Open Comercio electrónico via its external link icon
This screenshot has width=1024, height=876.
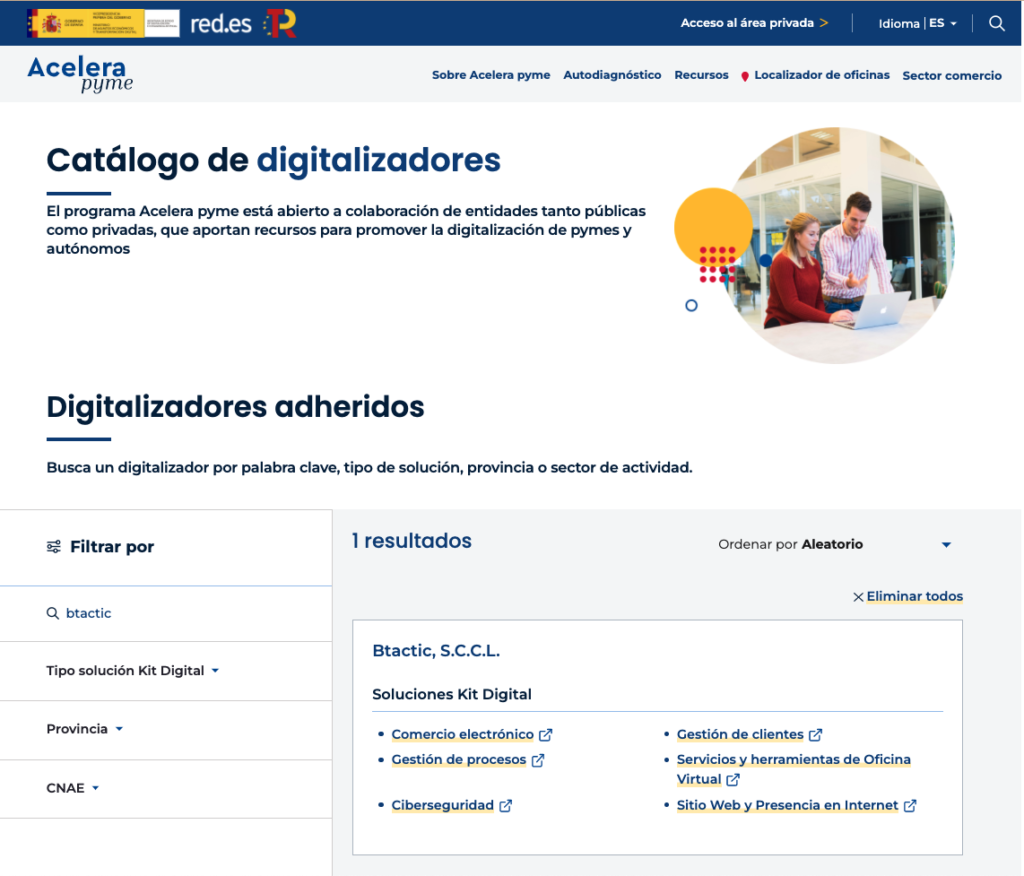click(x=545, y=734)
